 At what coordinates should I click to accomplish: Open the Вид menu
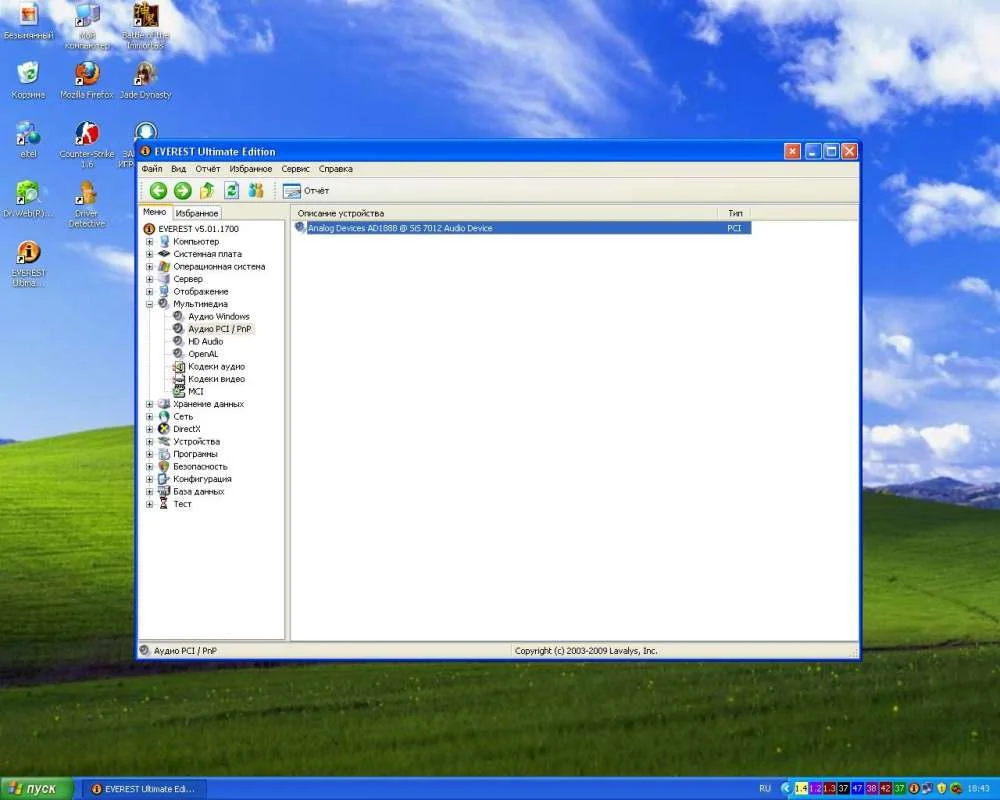[x=179, y=169]
